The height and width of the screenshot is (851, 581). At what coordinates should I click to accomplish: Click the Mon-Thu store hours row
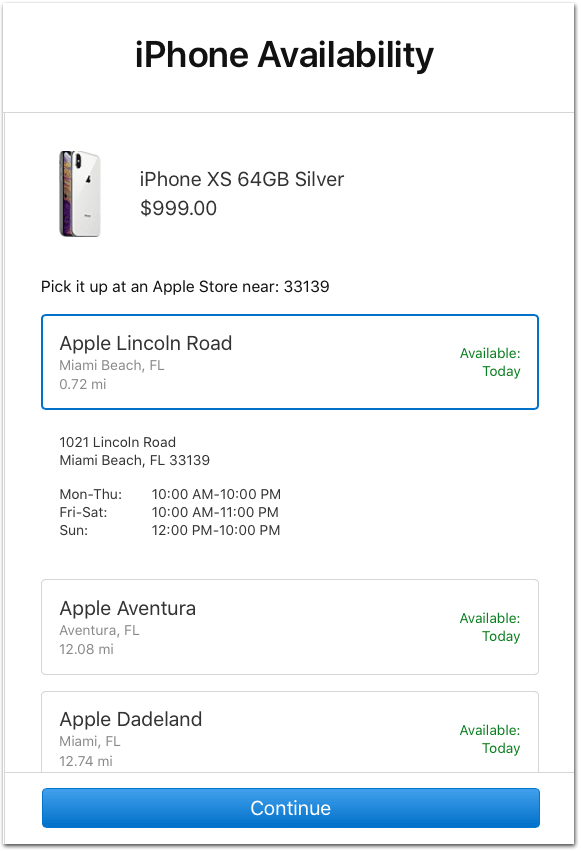pyautogui.click(x=170, y=494)
